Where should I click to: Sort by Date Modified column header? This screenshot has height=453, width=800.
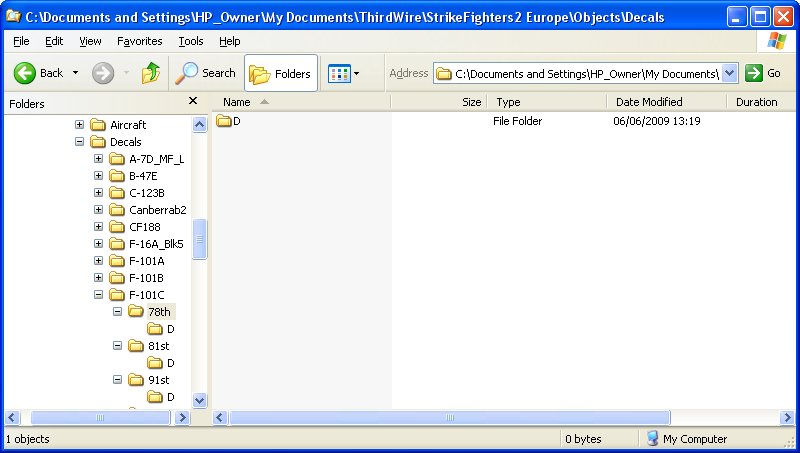(x=667, y=102)
